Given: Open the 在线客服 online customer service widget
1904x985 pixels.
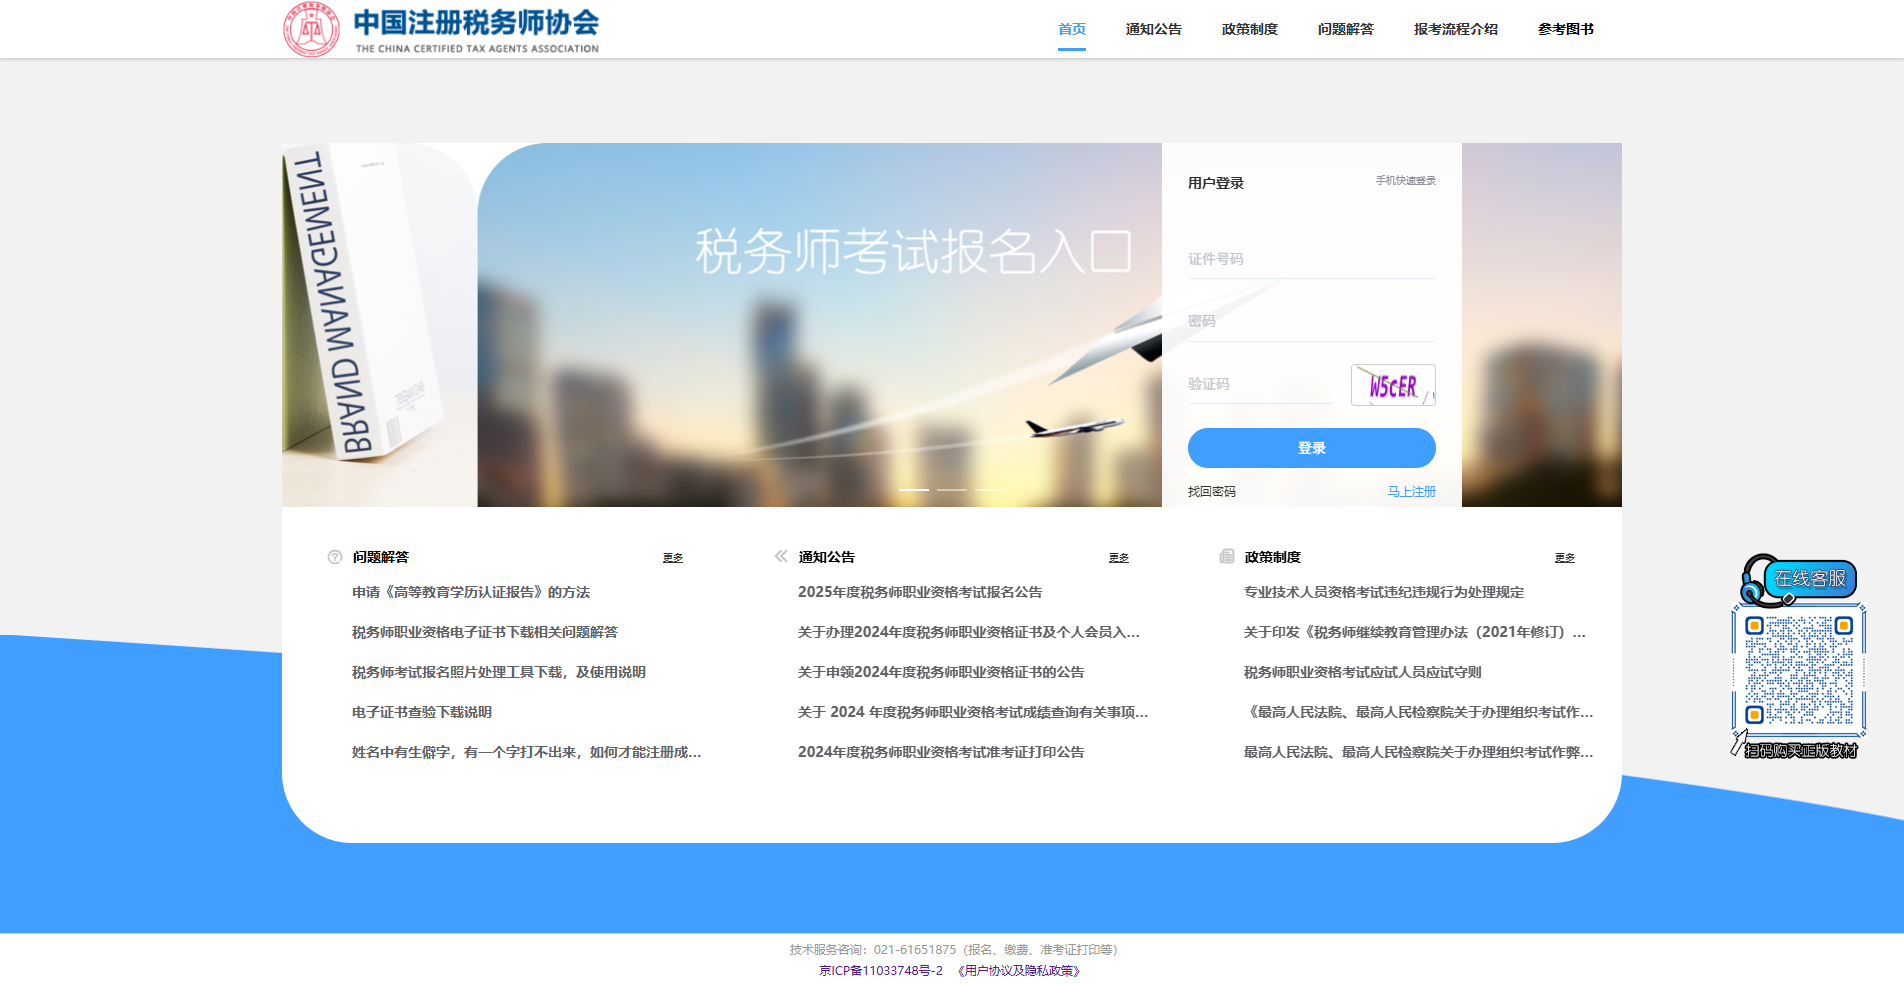Looking at the screenshot, I should (1811, 578).
